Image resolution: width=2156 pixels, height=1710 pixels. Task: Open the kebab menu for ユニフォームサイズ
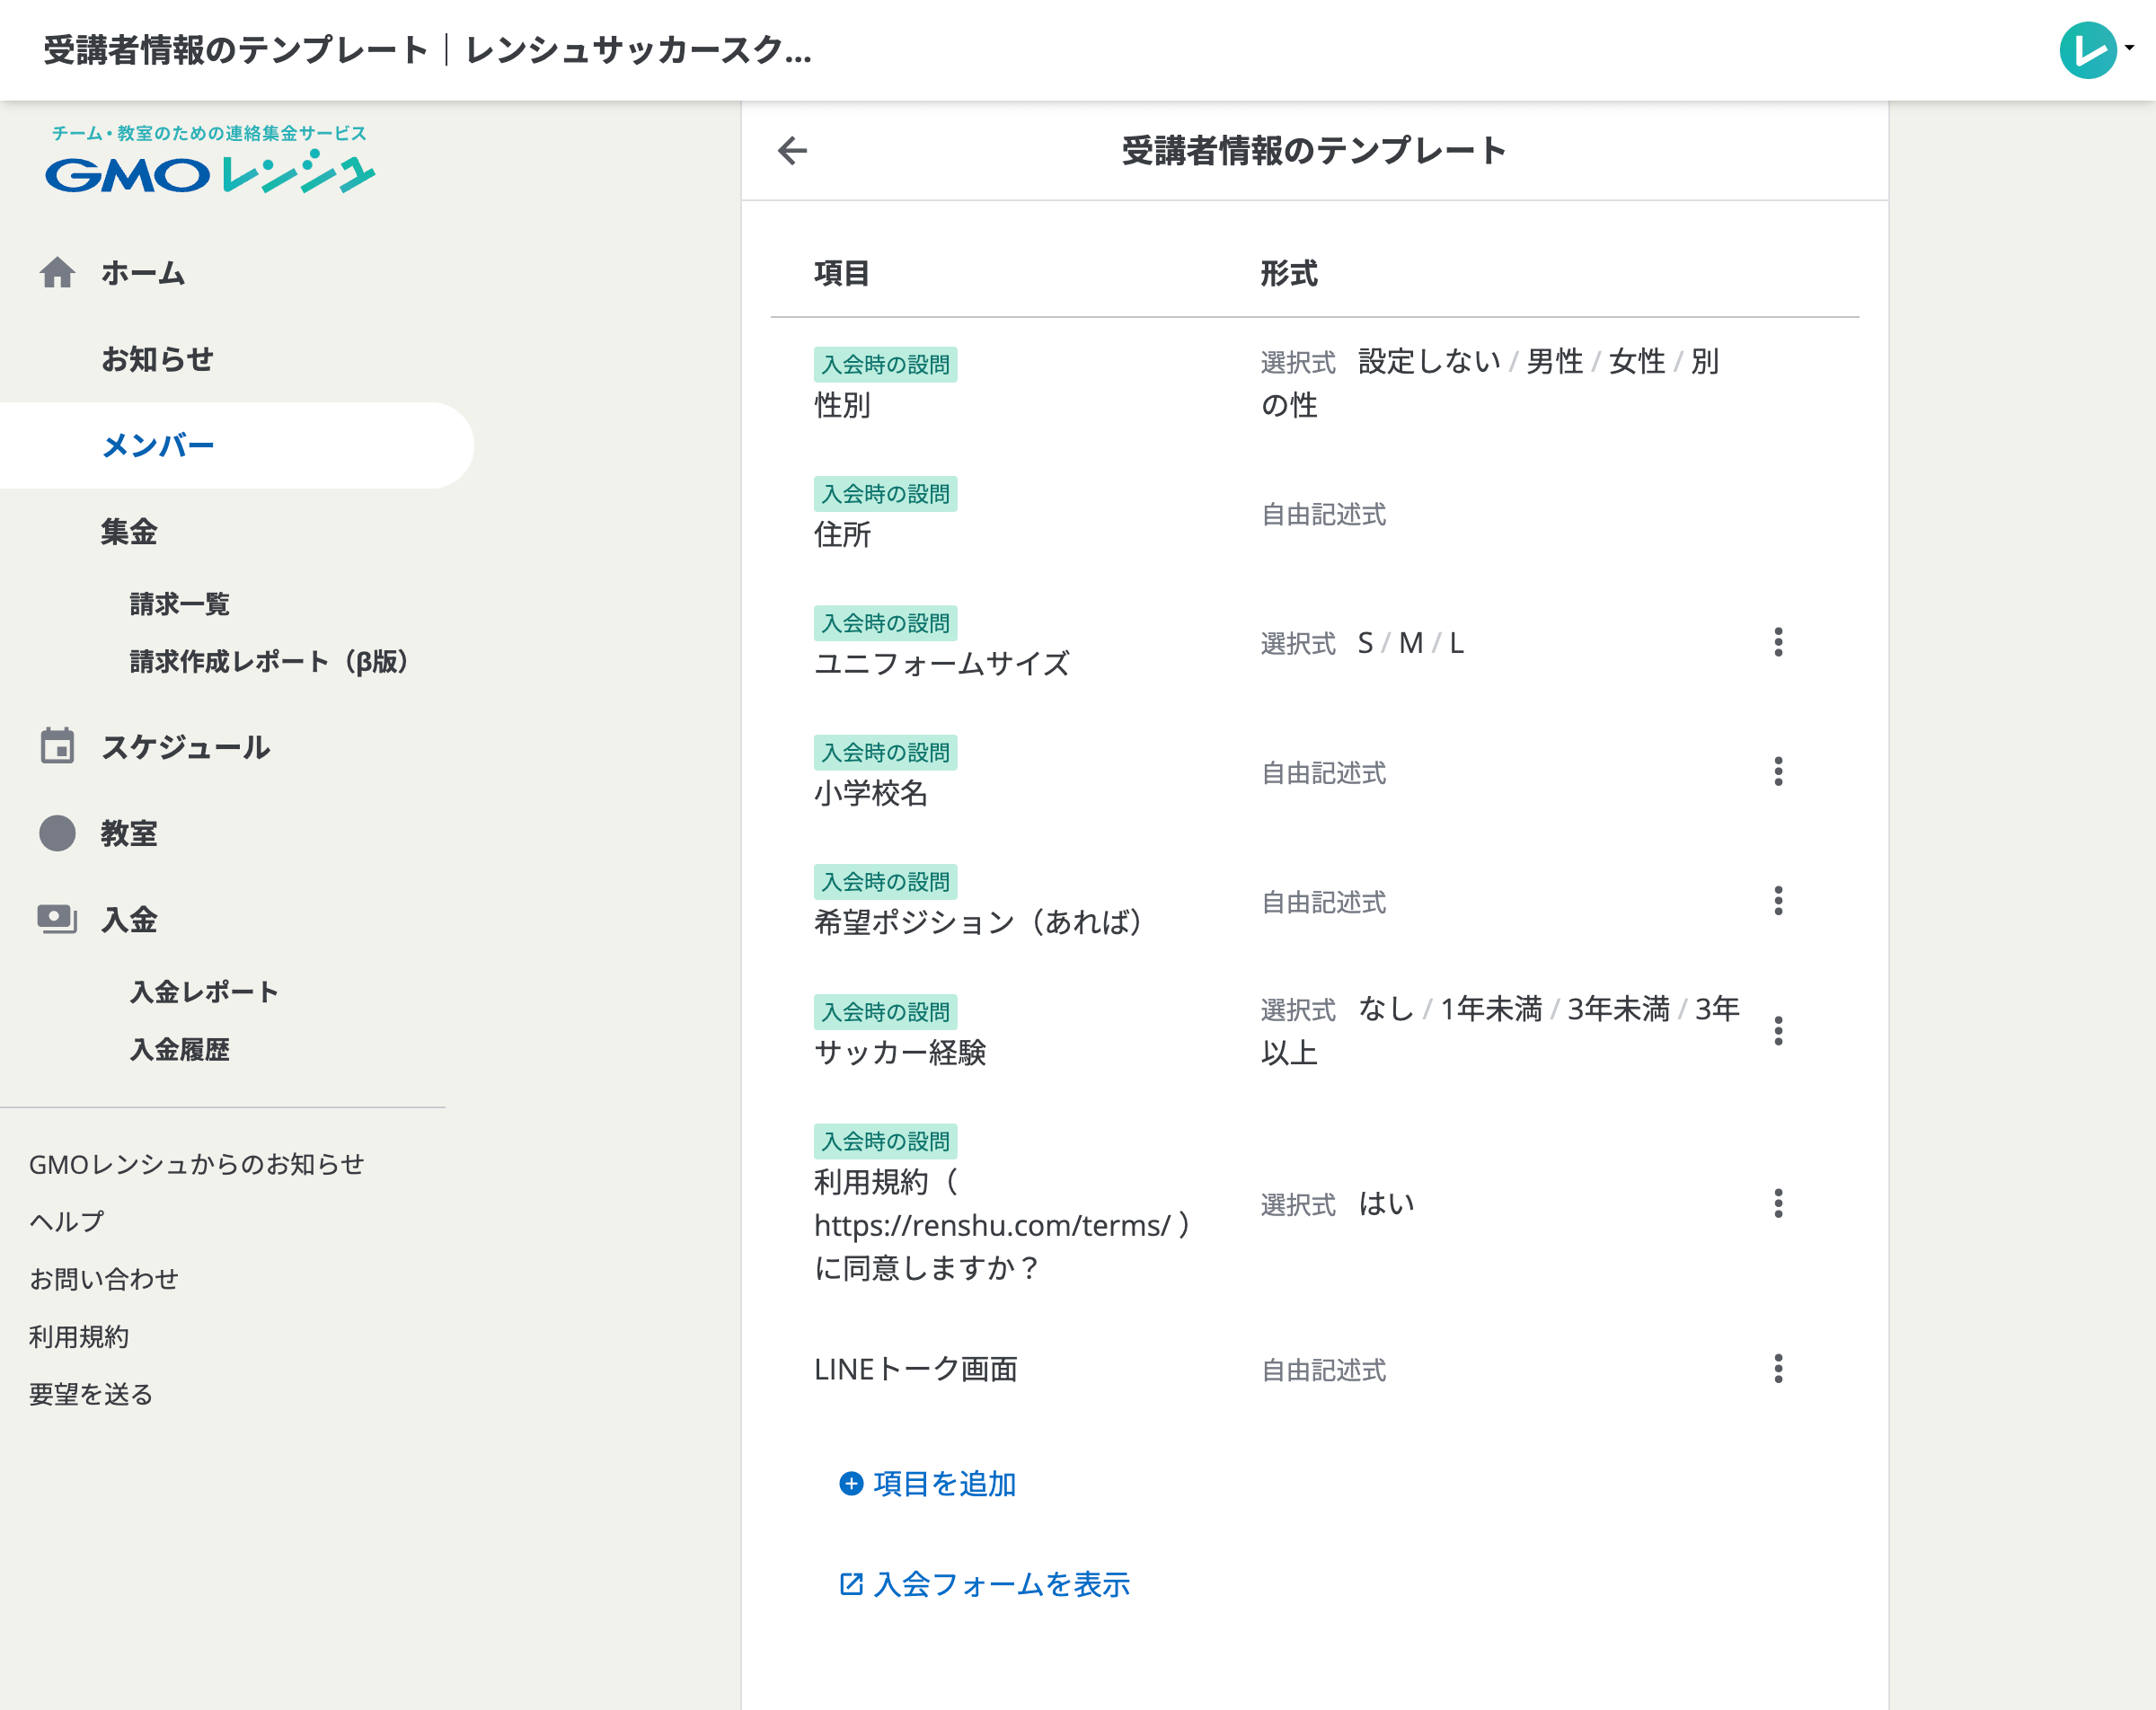(x=1779, y=643)
